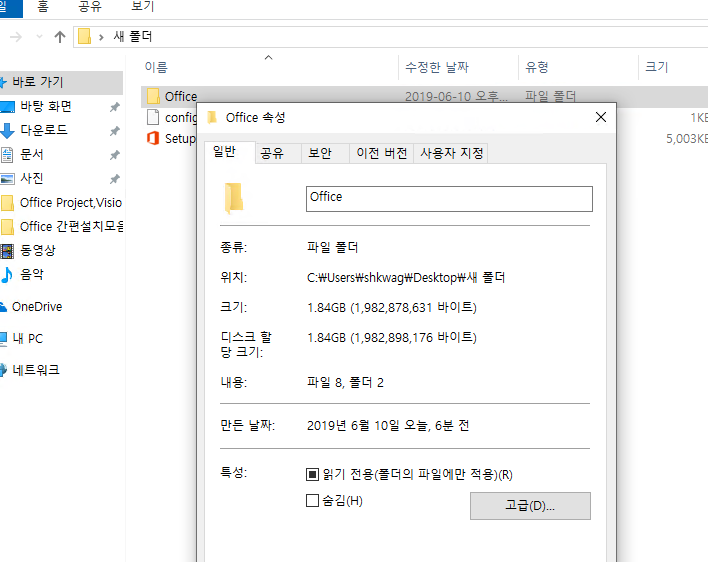The image size is (708, 562).
Task: Switch to the 사용자 지정 tab
Action: pos(451,153)
